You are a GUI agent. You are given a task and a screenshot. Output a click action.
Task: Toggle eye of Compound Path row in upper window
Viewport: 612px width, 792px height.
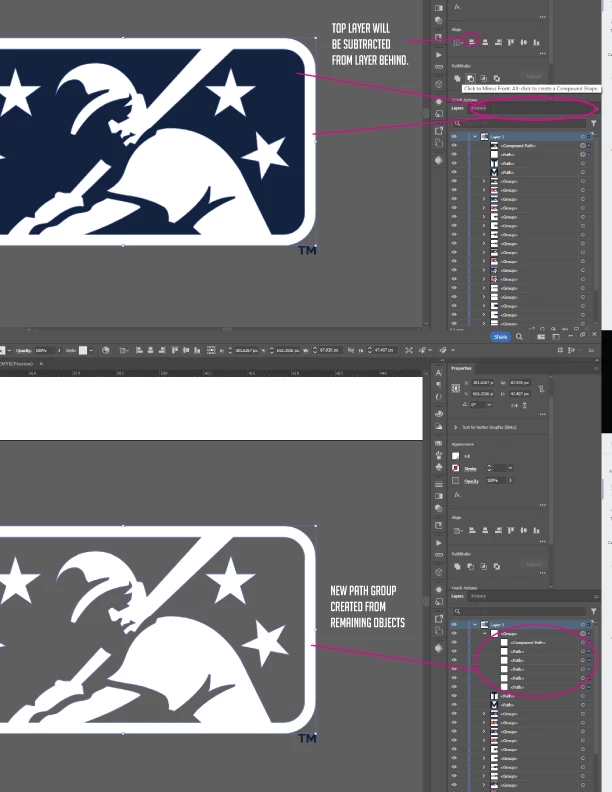pyautogui.click(x=454, y=145)
